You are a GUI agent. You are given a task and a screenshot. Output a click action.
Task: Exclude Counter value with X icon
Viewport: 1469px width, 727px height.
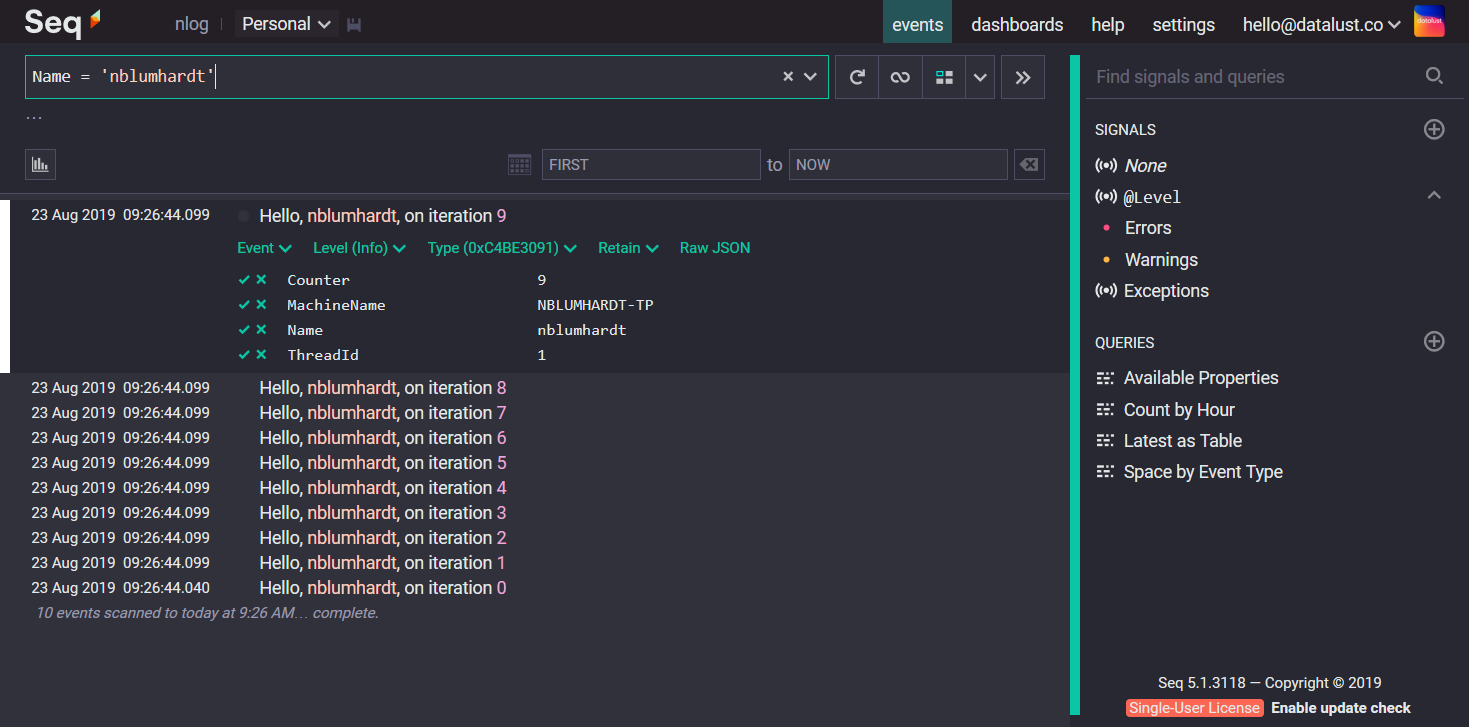(x=261, y=280)
